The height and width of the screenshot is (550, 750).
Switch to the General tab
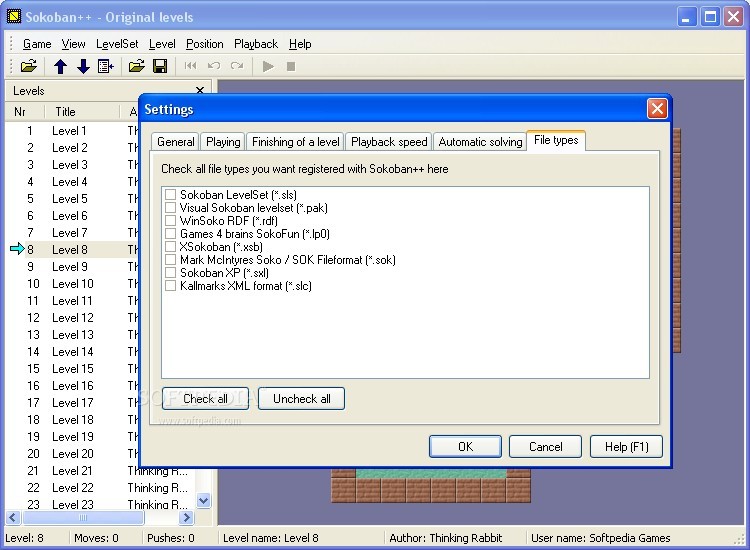(x=176, y=142)
